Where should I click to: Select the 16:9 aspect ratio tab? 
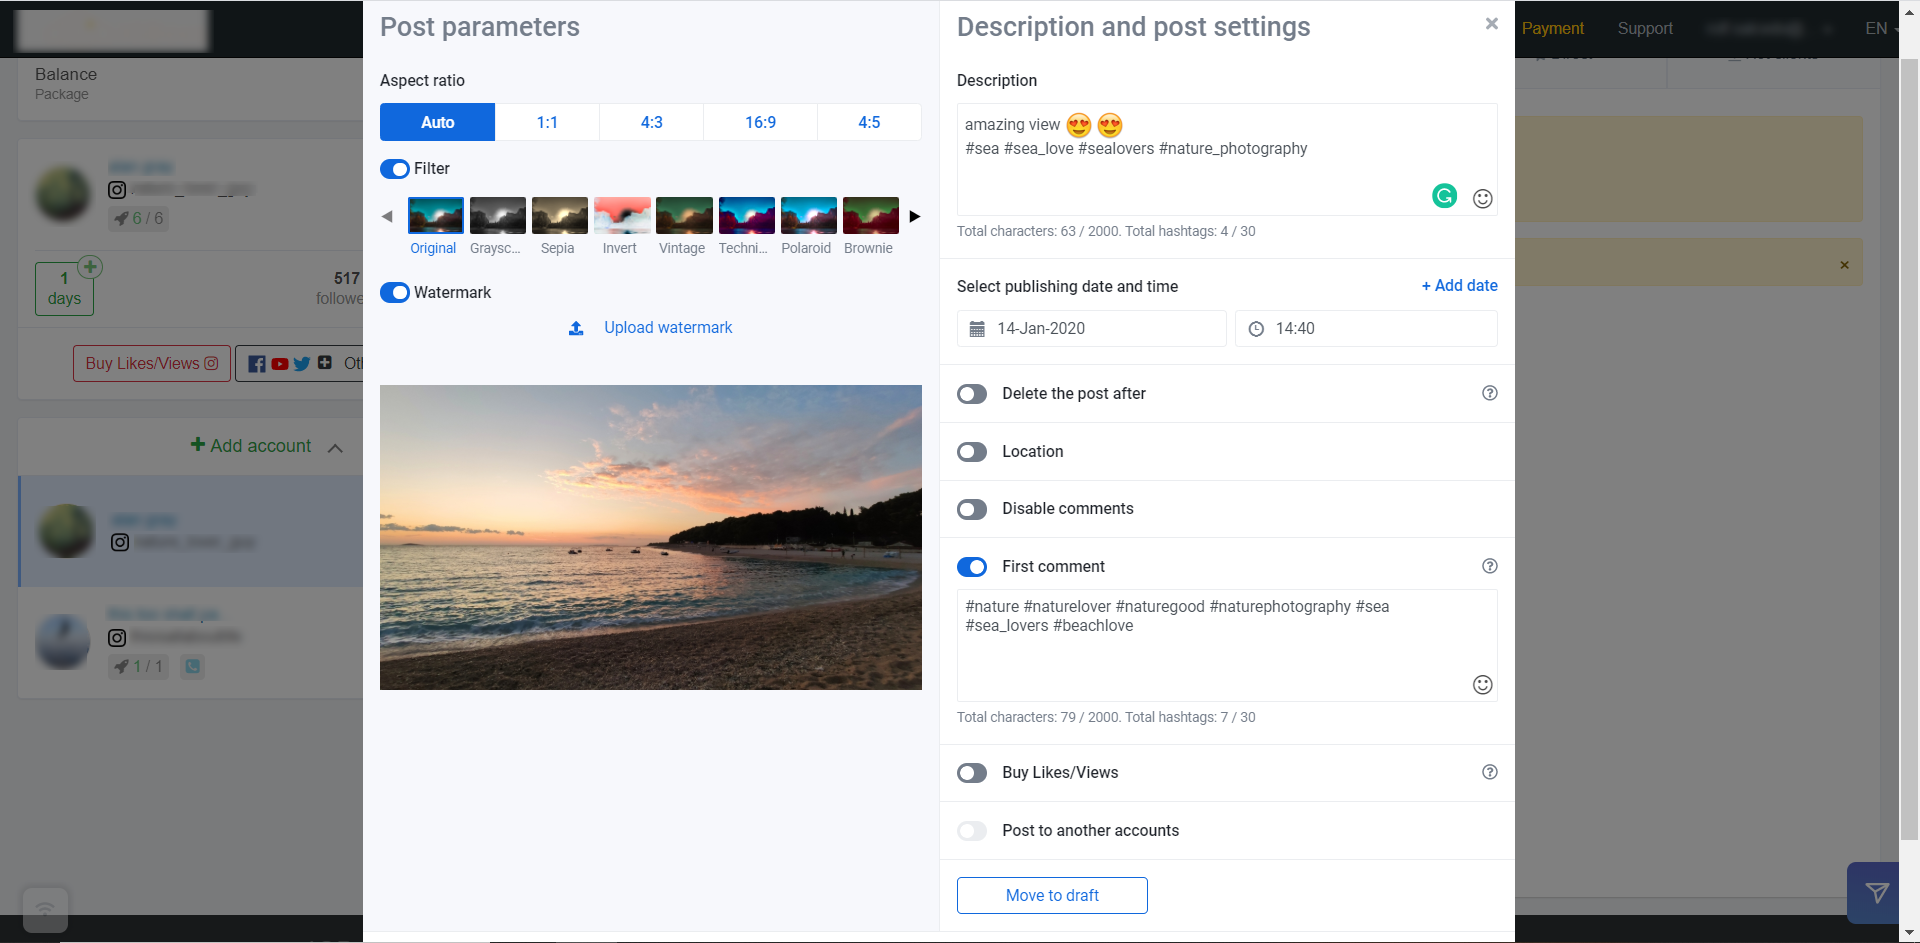760,122
